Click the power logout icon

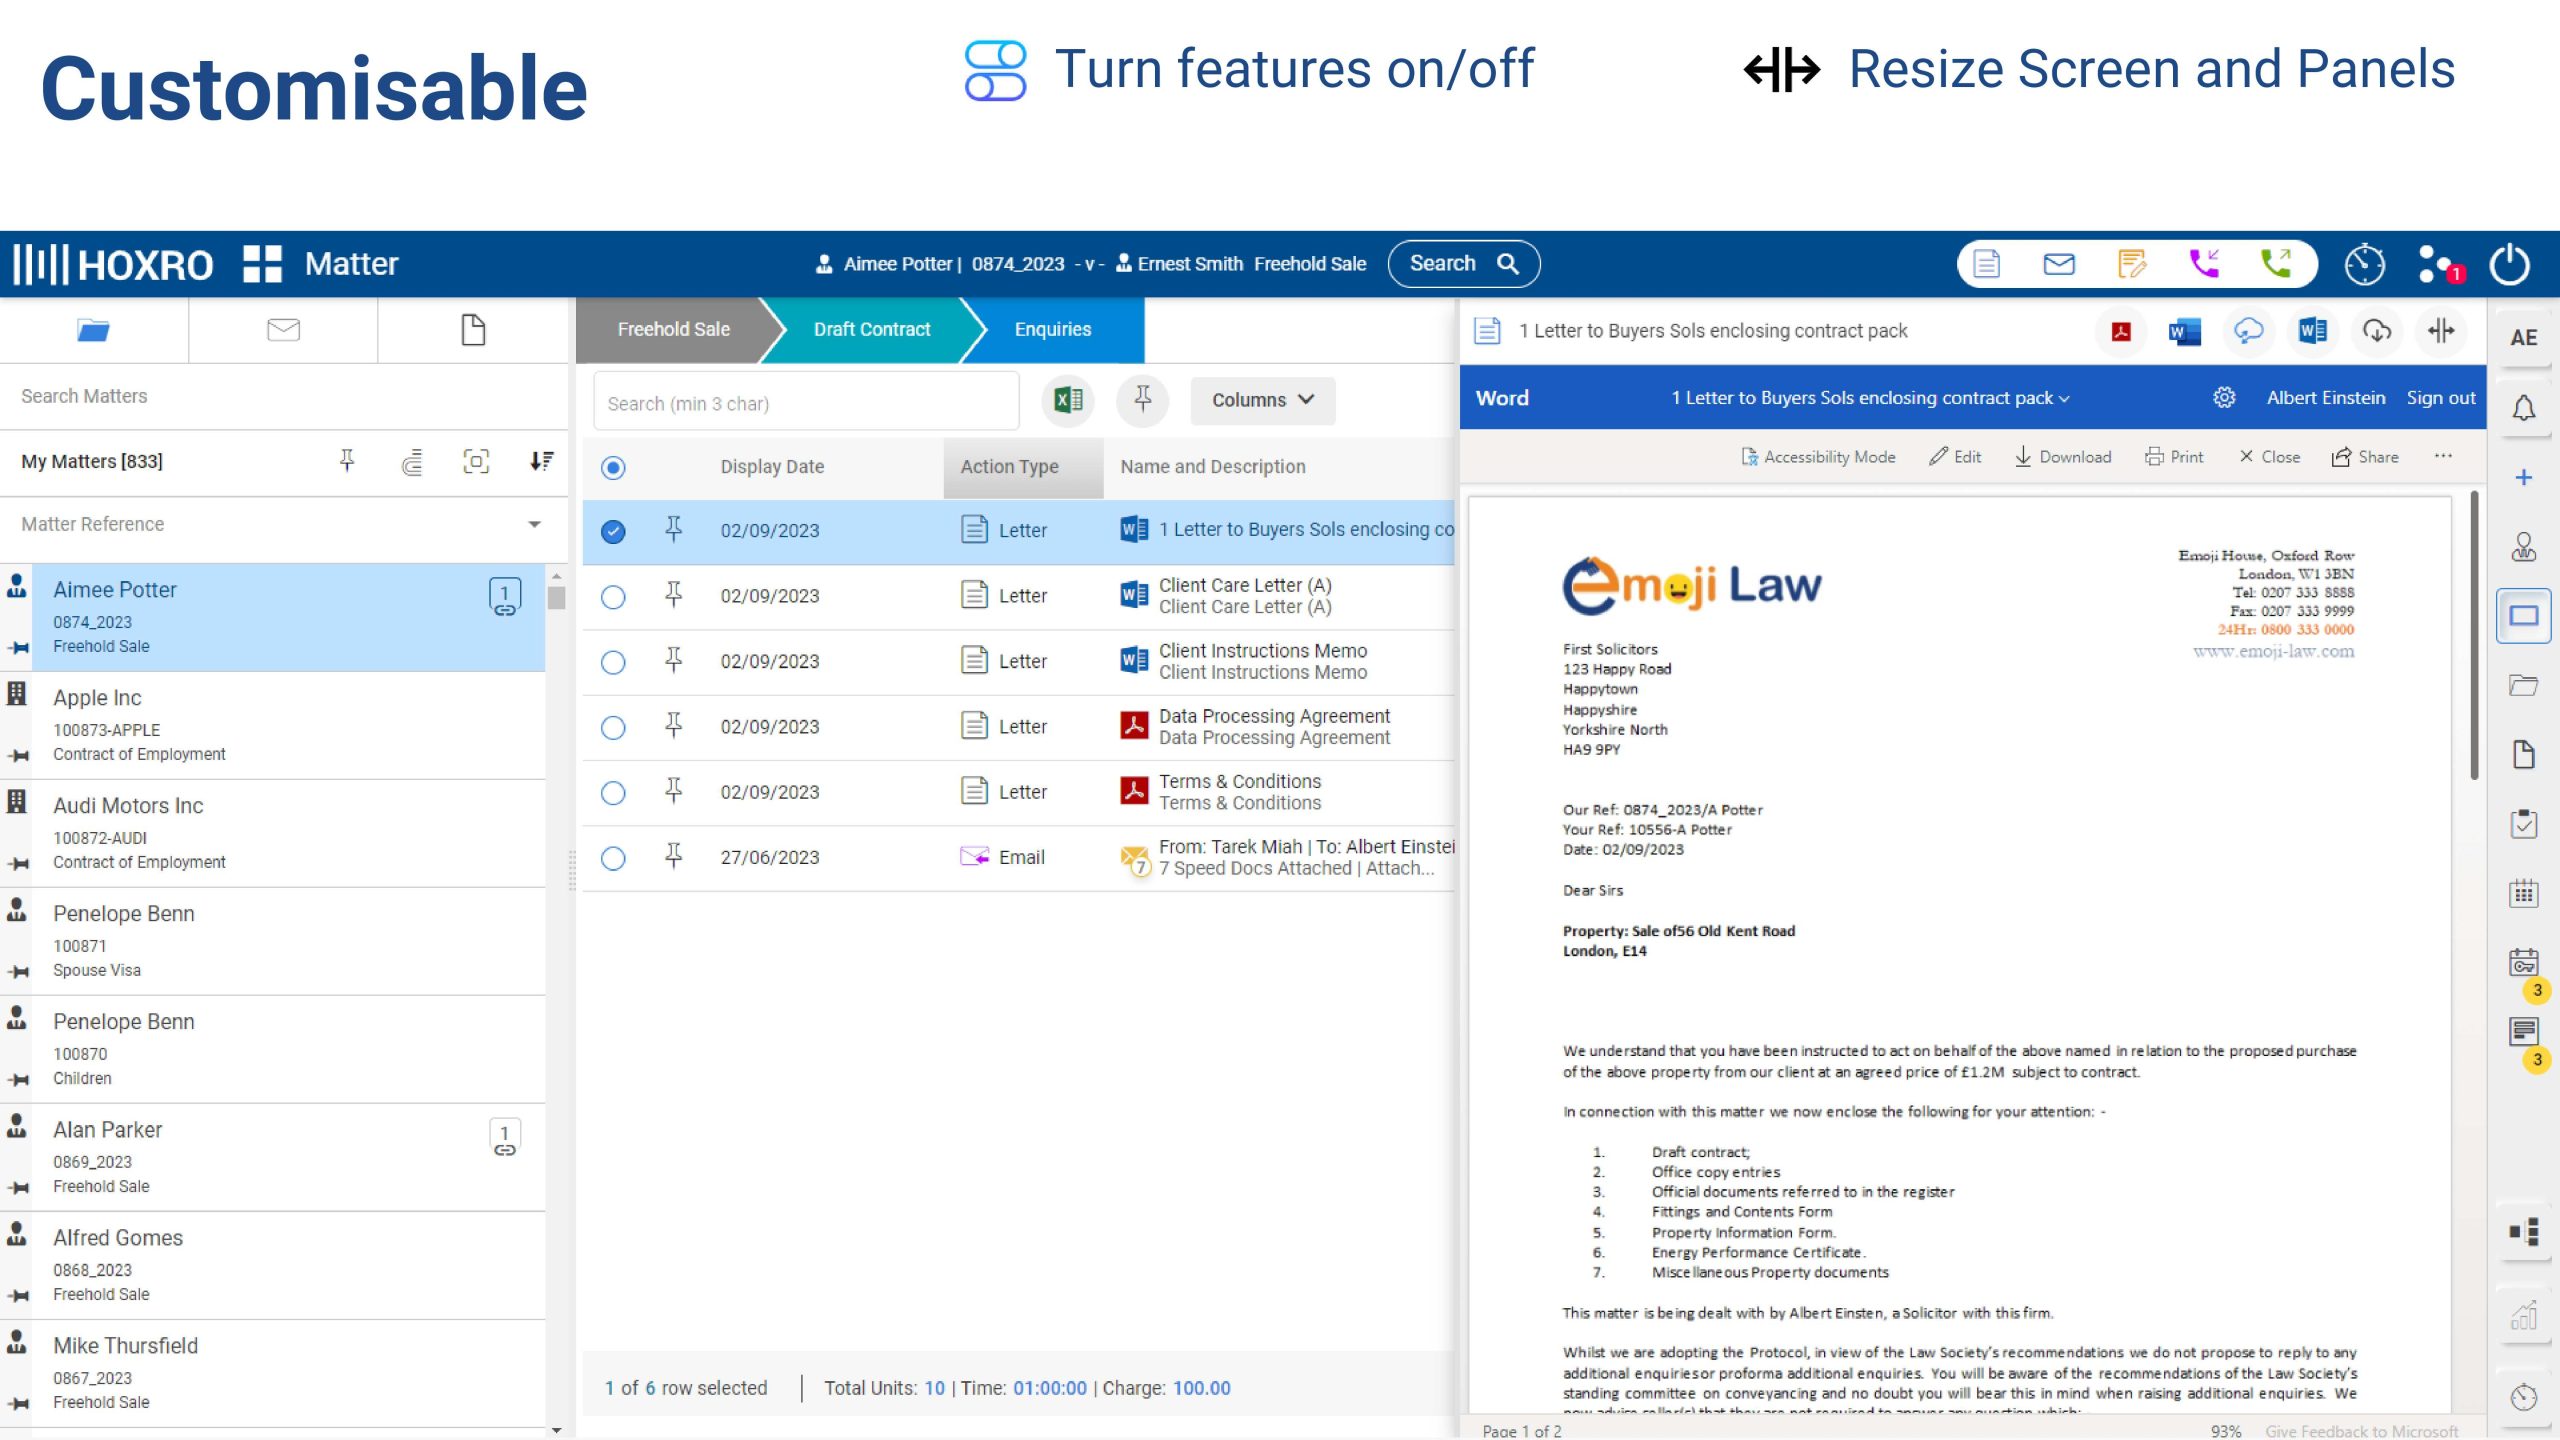[x=2510, y=264]
